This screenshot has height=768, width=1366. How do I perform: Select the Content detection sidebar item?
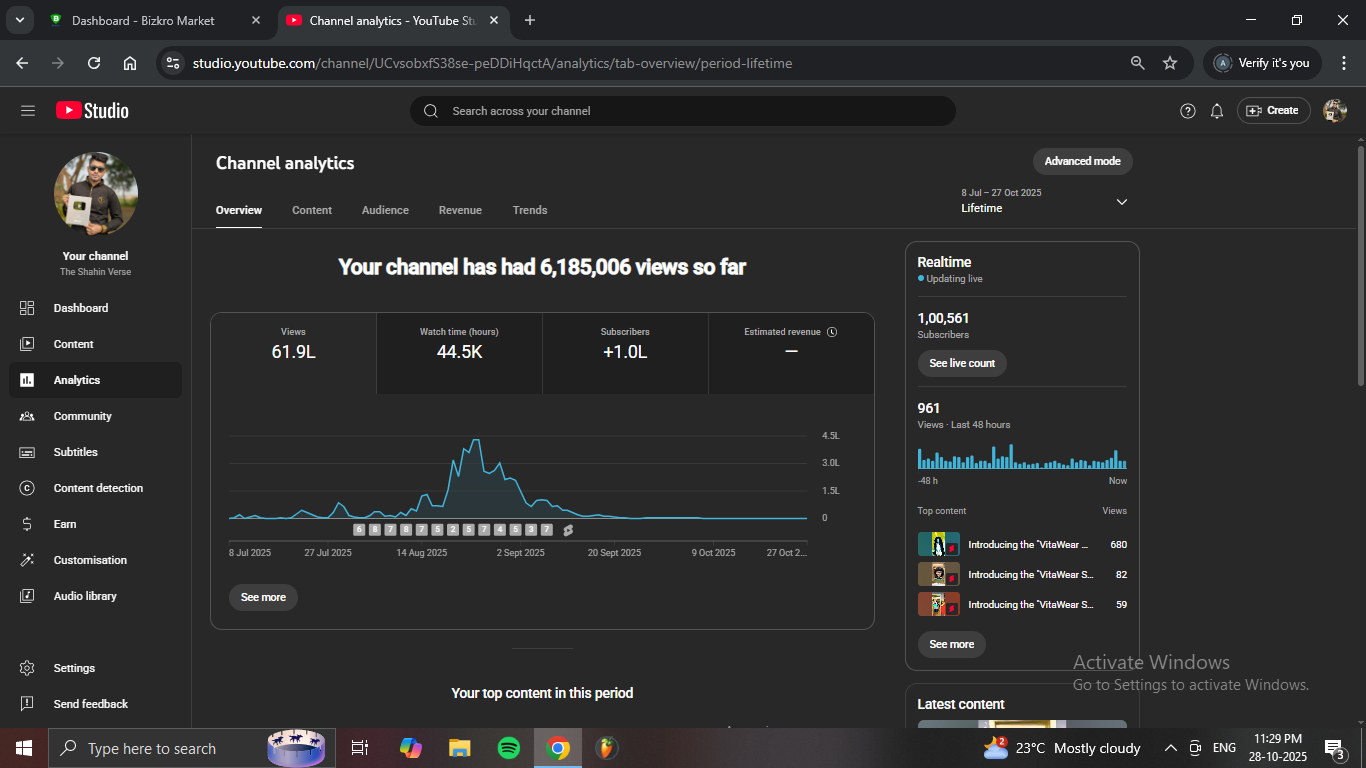pos(97,488)
